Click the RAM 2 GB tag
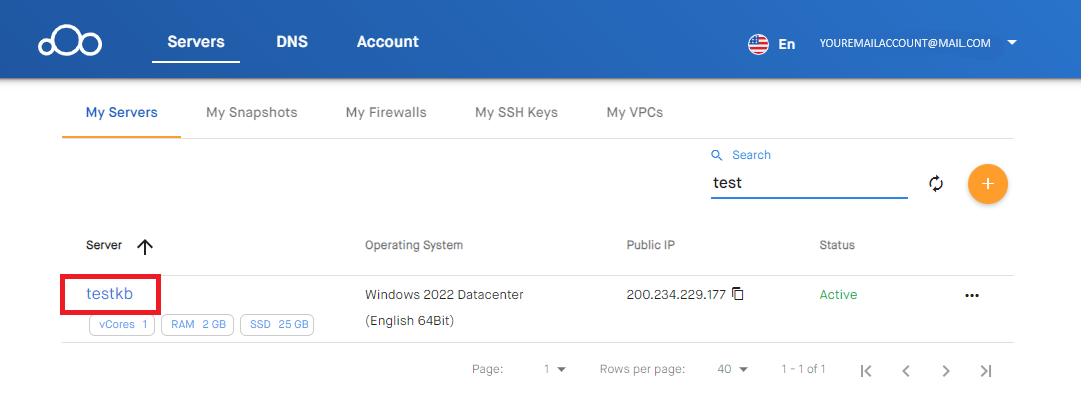1081x418 pixels. 198,325
